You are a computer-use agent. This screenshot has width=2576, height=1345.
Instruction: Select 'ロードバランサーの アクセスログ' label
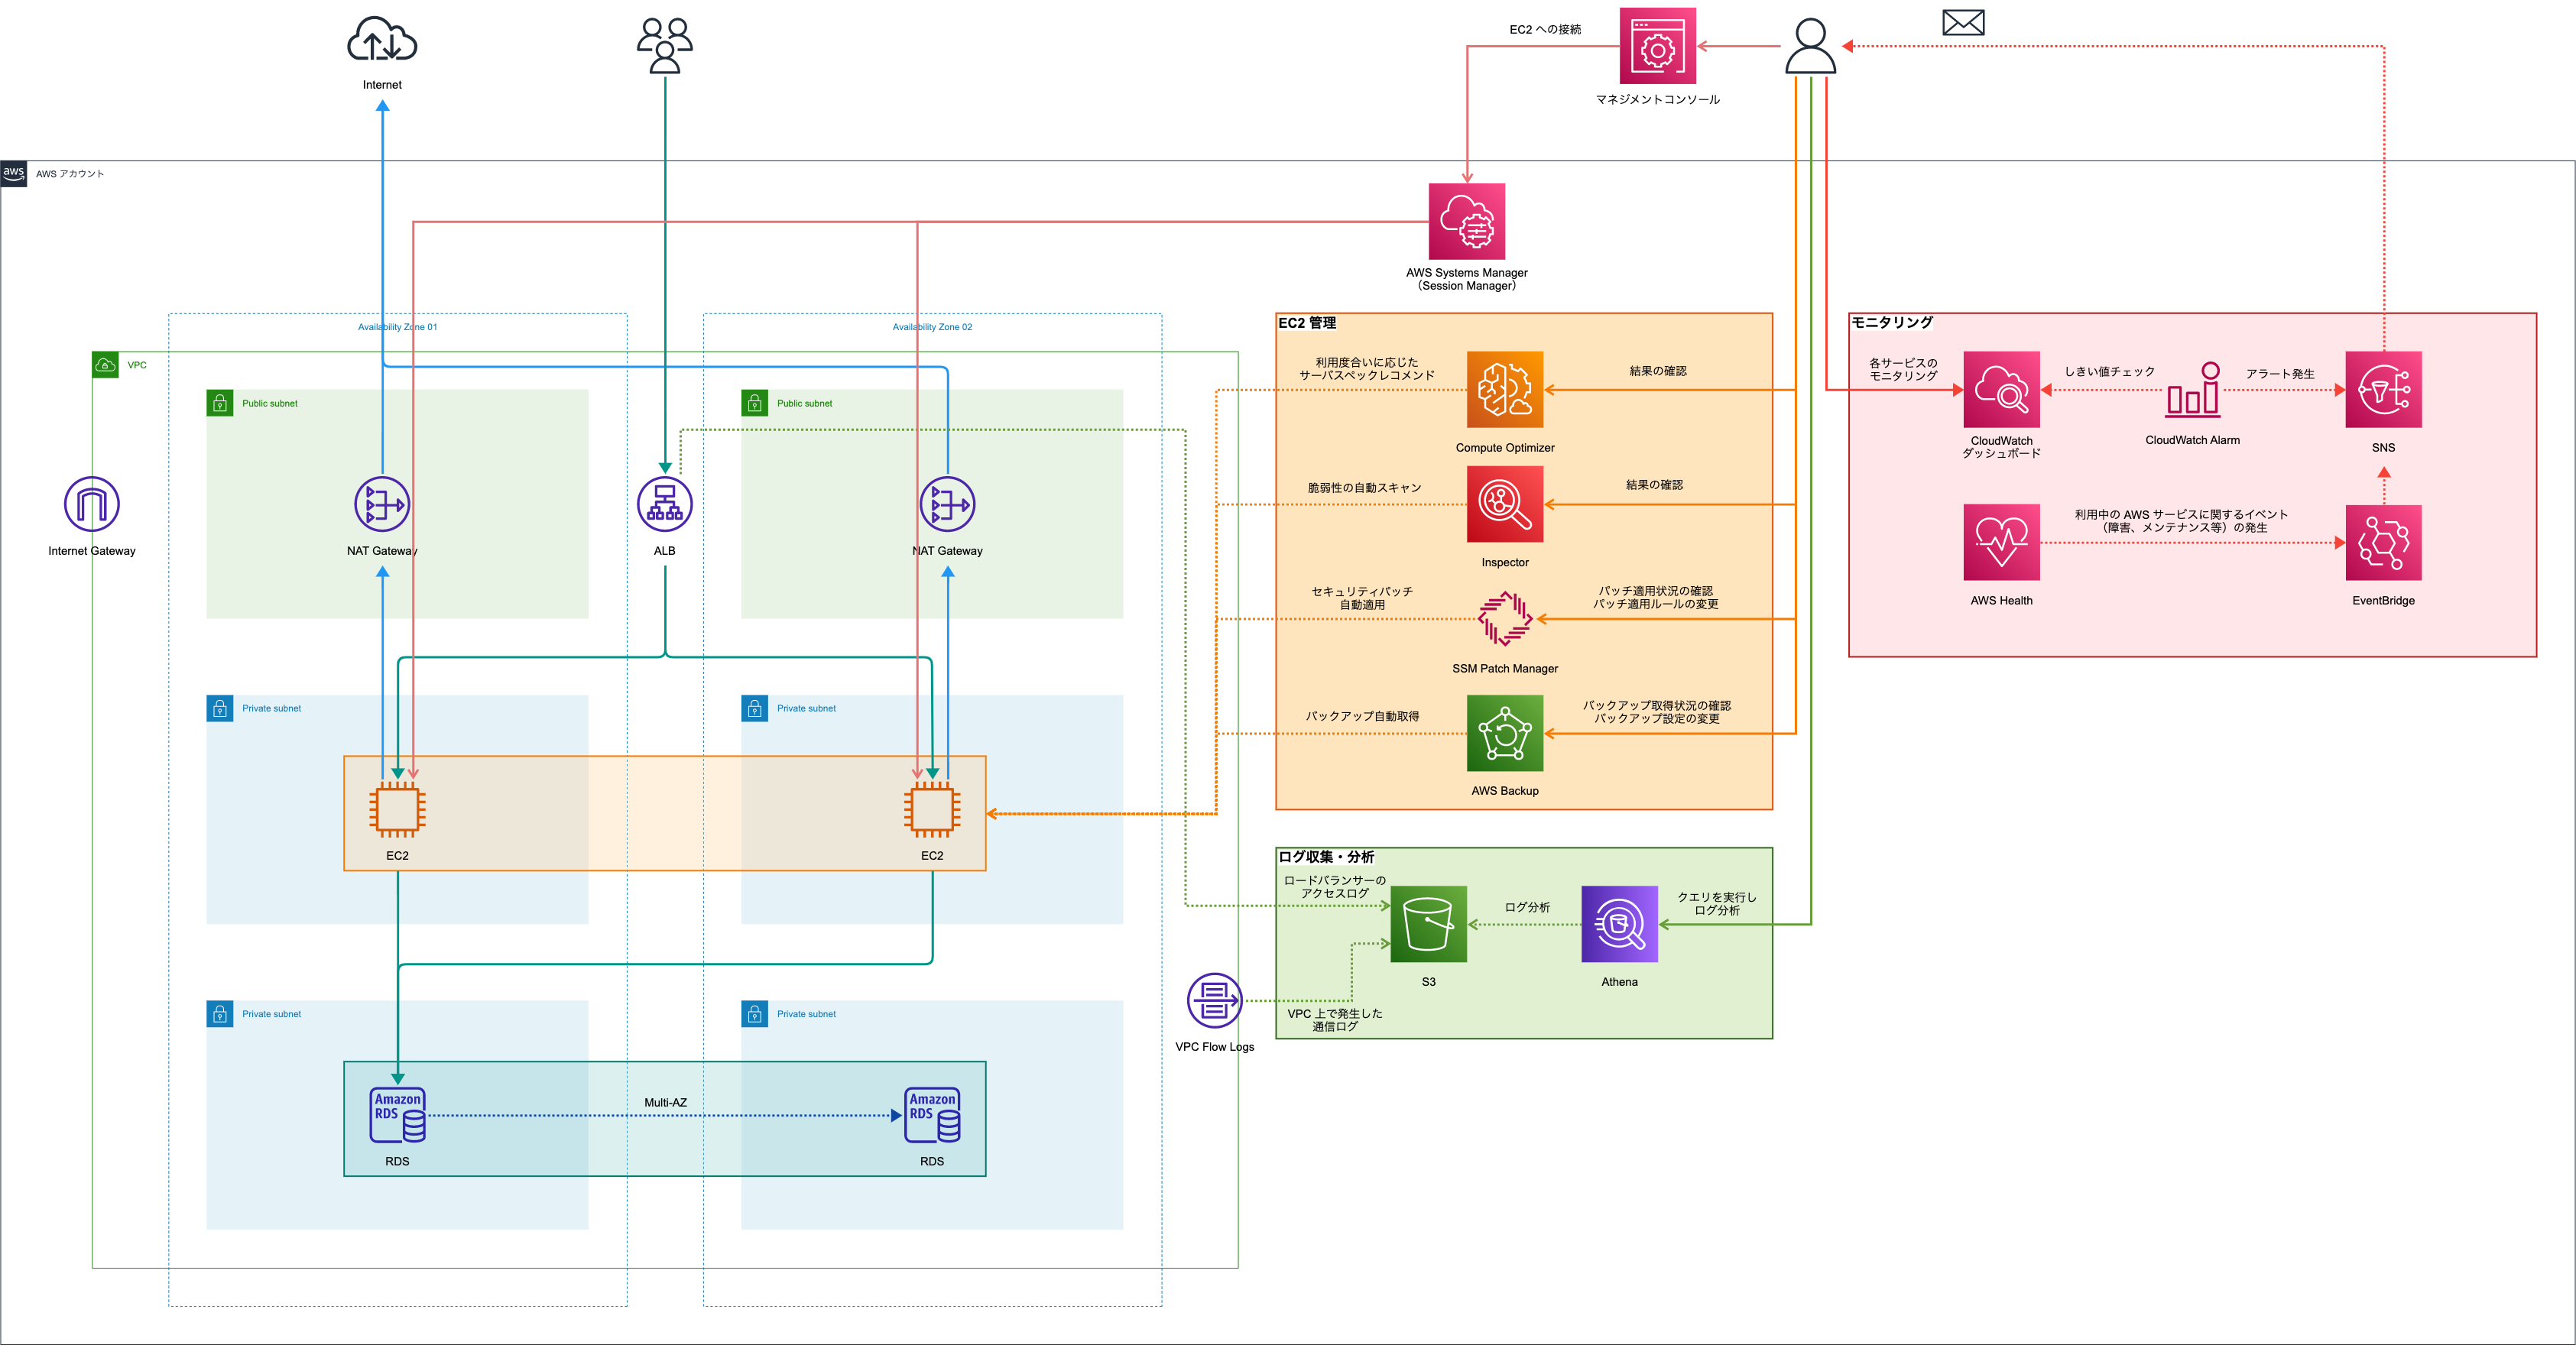[x=1334, y=887]
